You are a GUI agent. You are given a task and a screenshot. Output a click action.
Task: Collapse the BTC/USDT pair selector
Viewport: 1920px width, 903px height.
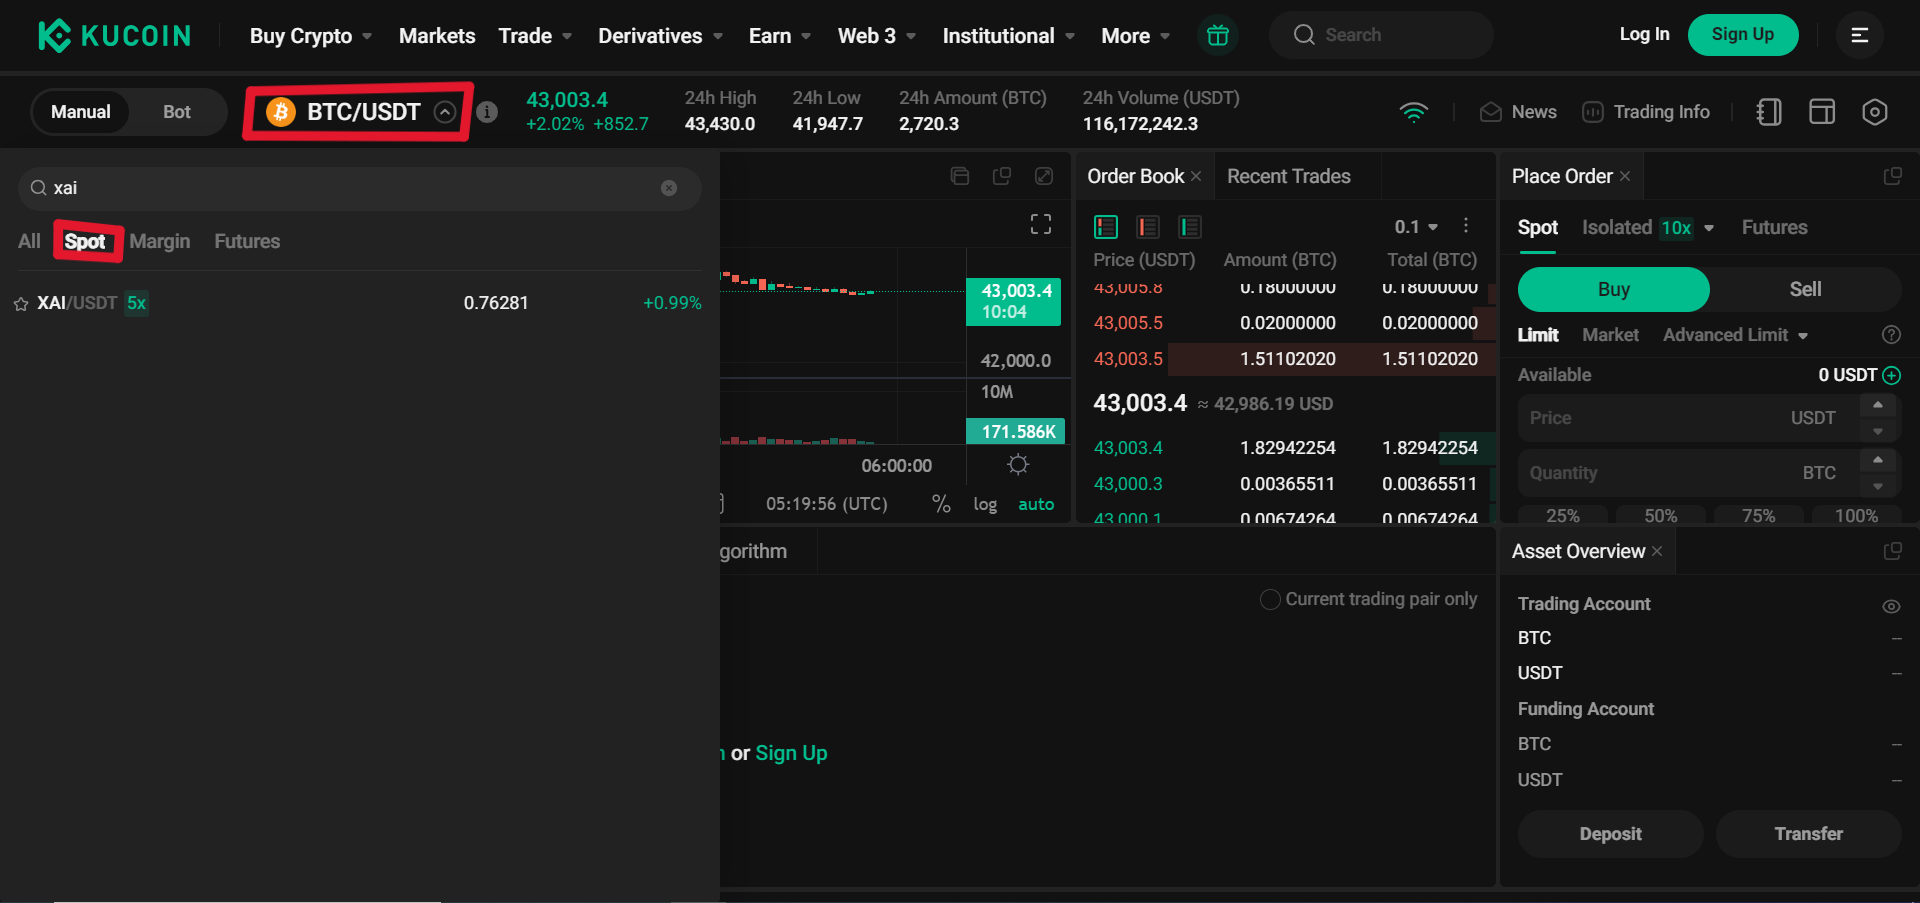tap(445, 112)
